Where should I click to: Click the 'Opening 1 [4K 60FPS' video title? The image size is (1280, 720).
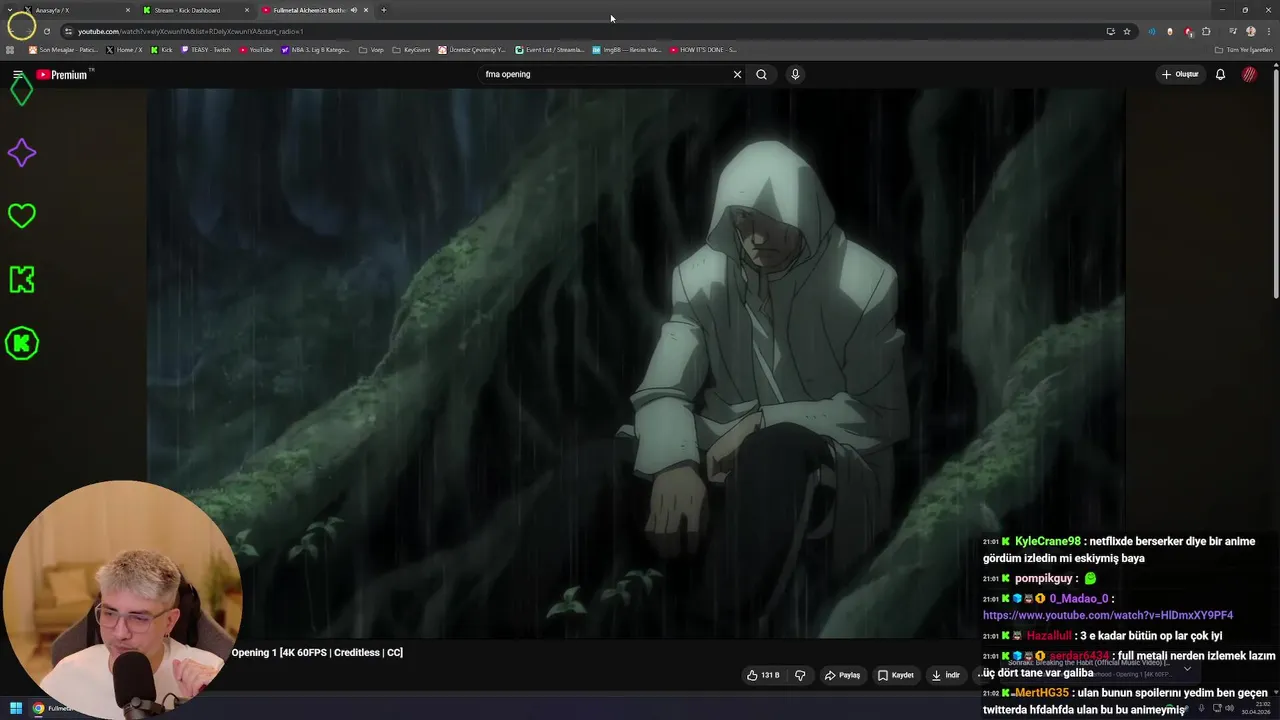[317, 652]
